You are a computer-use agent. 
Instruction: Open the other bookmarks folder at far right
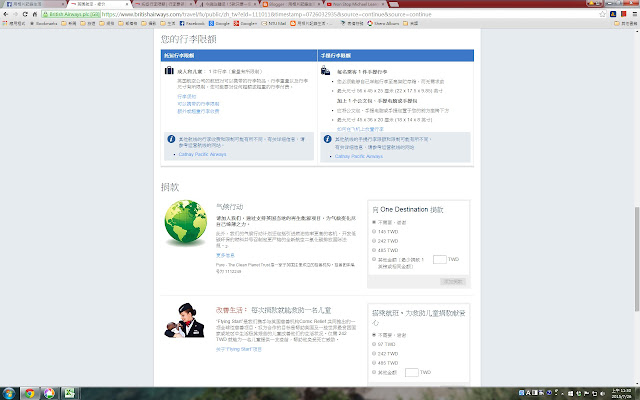pyautogui.click(x=626, y=23)
